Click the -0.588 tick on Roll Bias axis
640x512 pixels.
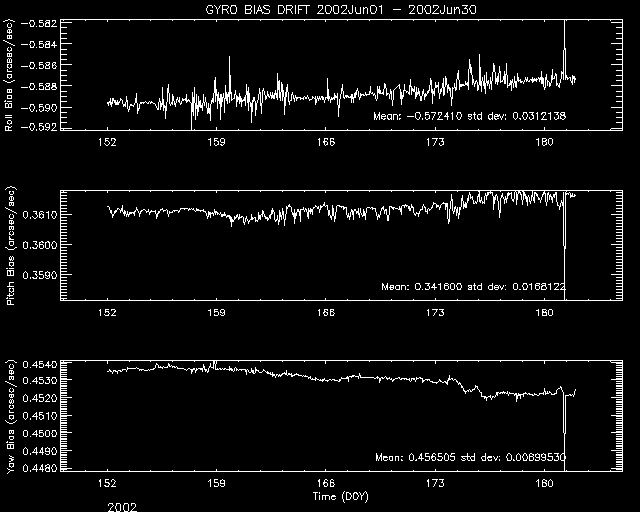pyautogui.click(x=40, y=87)
